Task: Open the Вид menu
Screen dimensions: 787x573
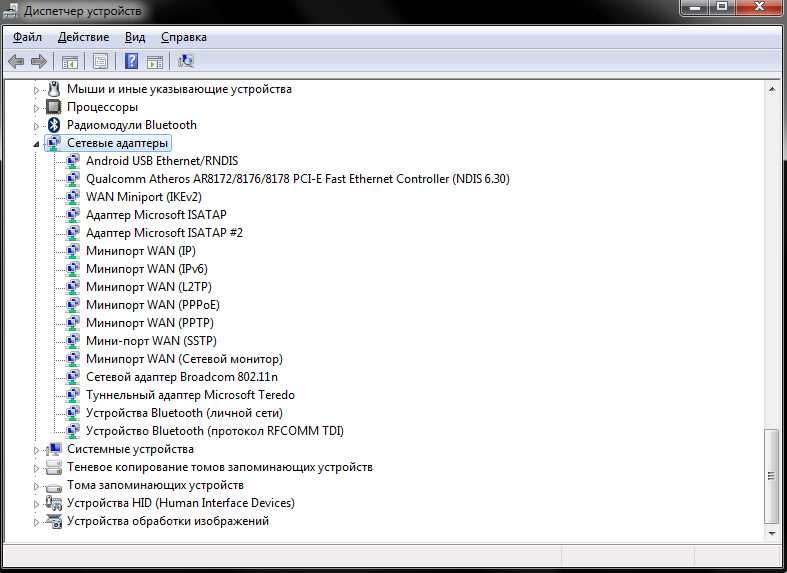Action: point(135,37)
